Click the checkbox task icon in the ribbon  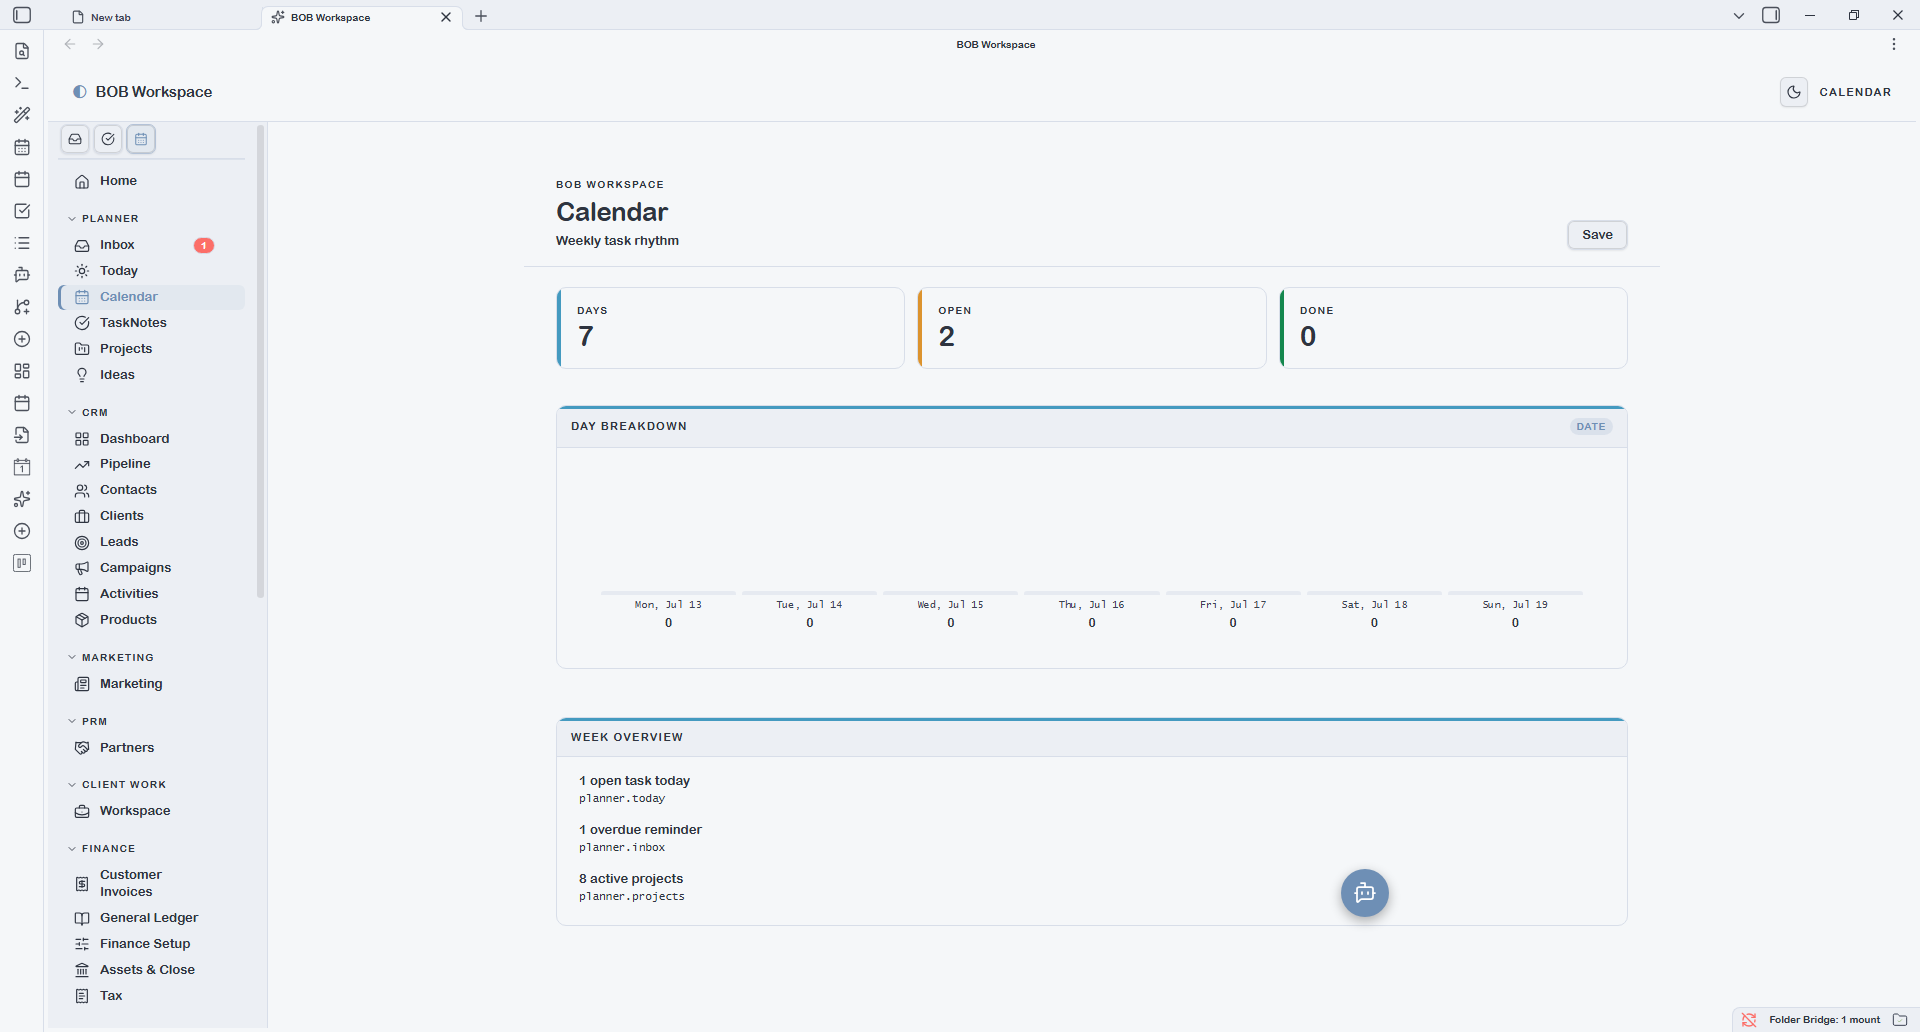(22, 211)
